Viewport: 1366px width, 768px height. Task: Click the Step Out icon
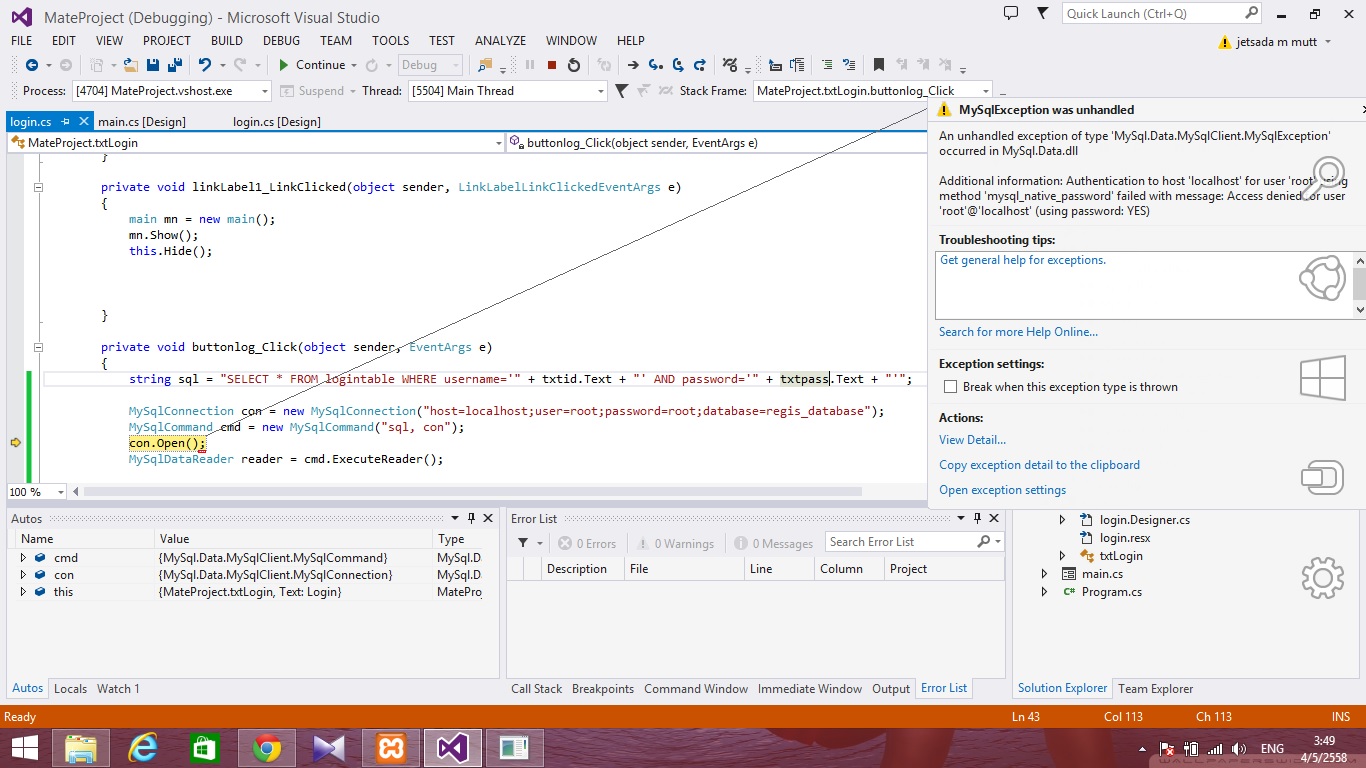(x=702, y=65)
